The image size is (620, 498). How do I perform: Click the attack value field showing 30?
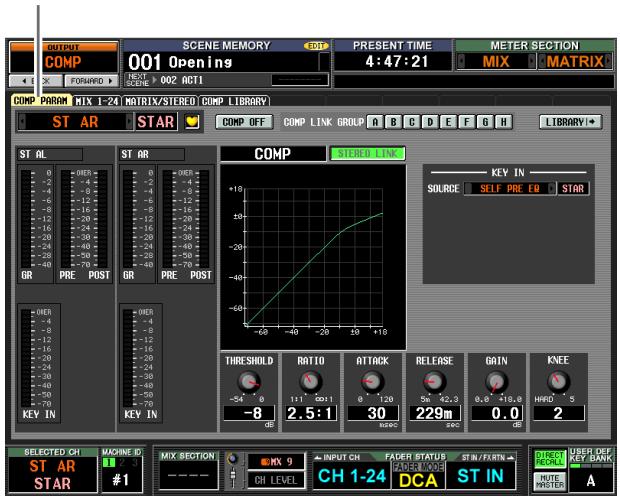coord(372,413)
